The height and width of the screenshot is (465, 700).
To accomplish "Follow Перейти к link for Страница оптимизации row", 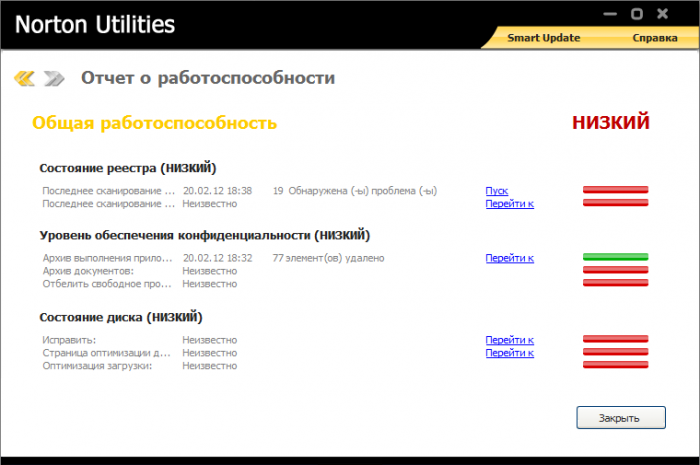I will pyautogui.click(x=509, y=353).
